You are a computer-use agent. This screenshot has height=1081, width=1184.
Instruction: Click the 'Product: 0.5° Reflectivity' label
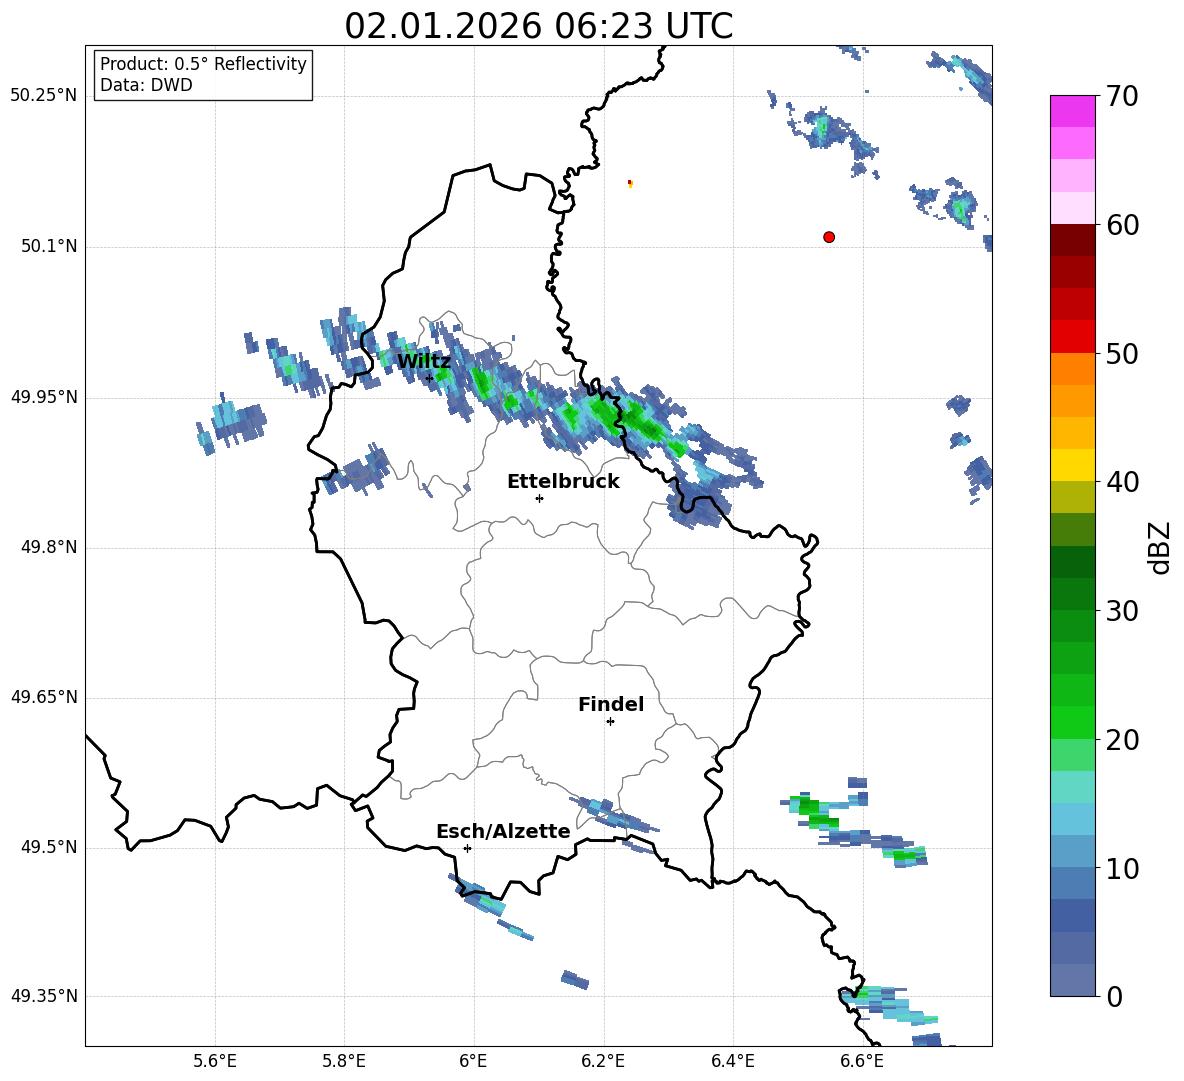tap(203, 63)
